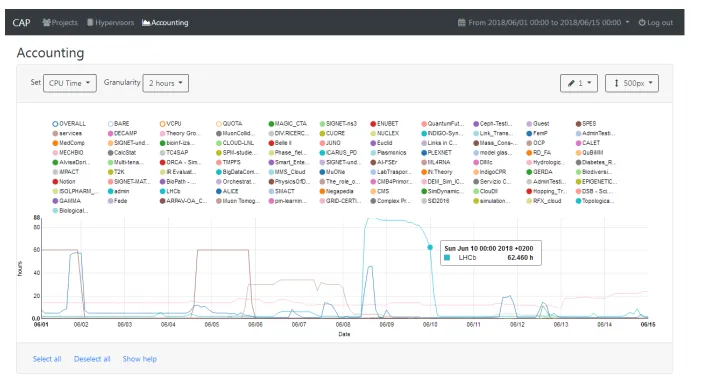Toggle the JUNO series
704x378 pixels.
[330, 143]
